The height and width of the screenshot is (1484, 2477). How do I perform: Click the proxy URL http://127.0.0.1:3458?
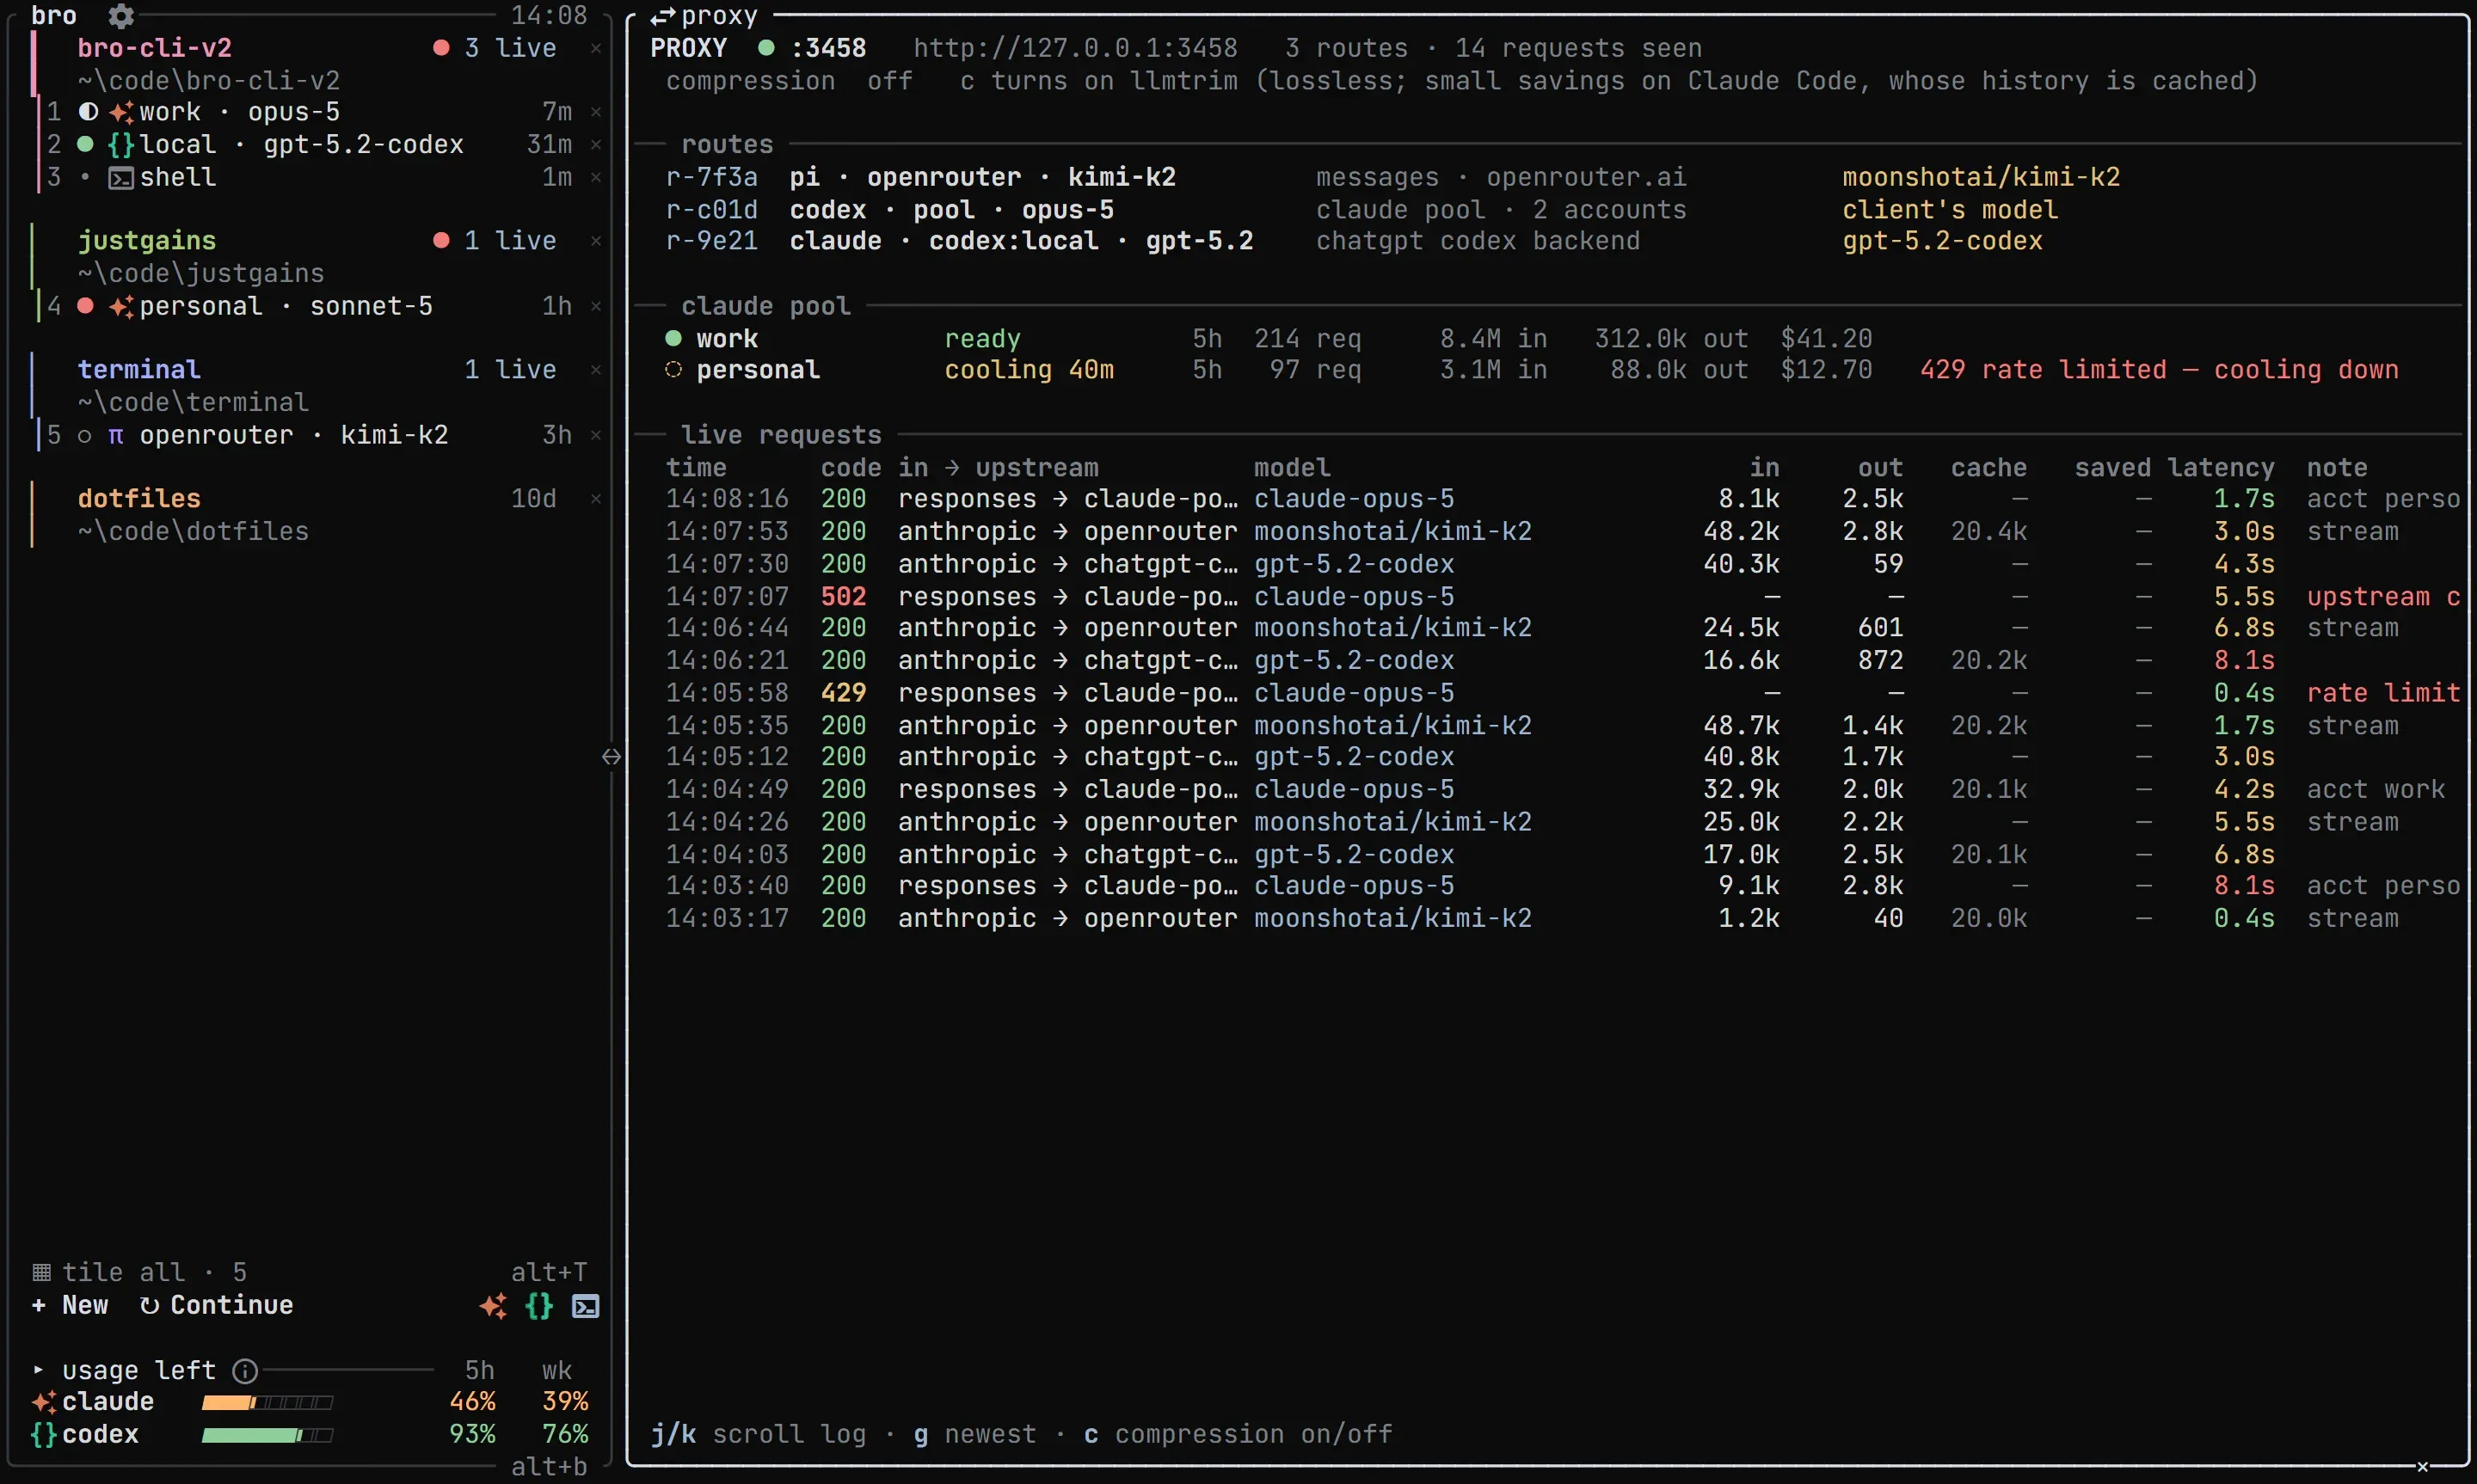pos(1075,48)
